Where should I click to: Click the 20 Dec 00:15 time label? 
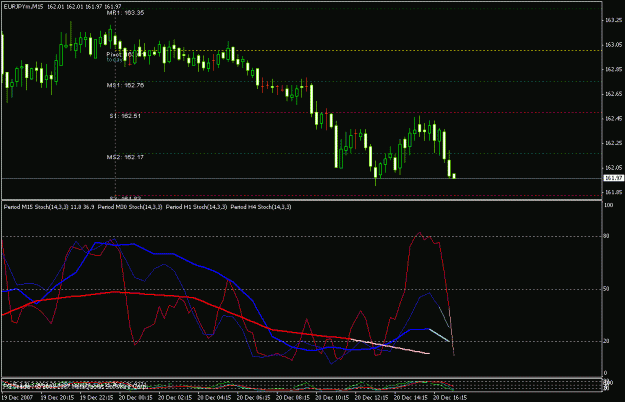(x=136, y=398)
